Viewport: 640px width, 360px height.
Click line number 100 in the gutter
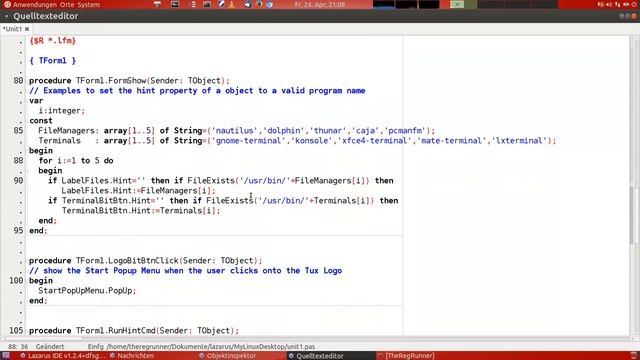tap(16, 280)
